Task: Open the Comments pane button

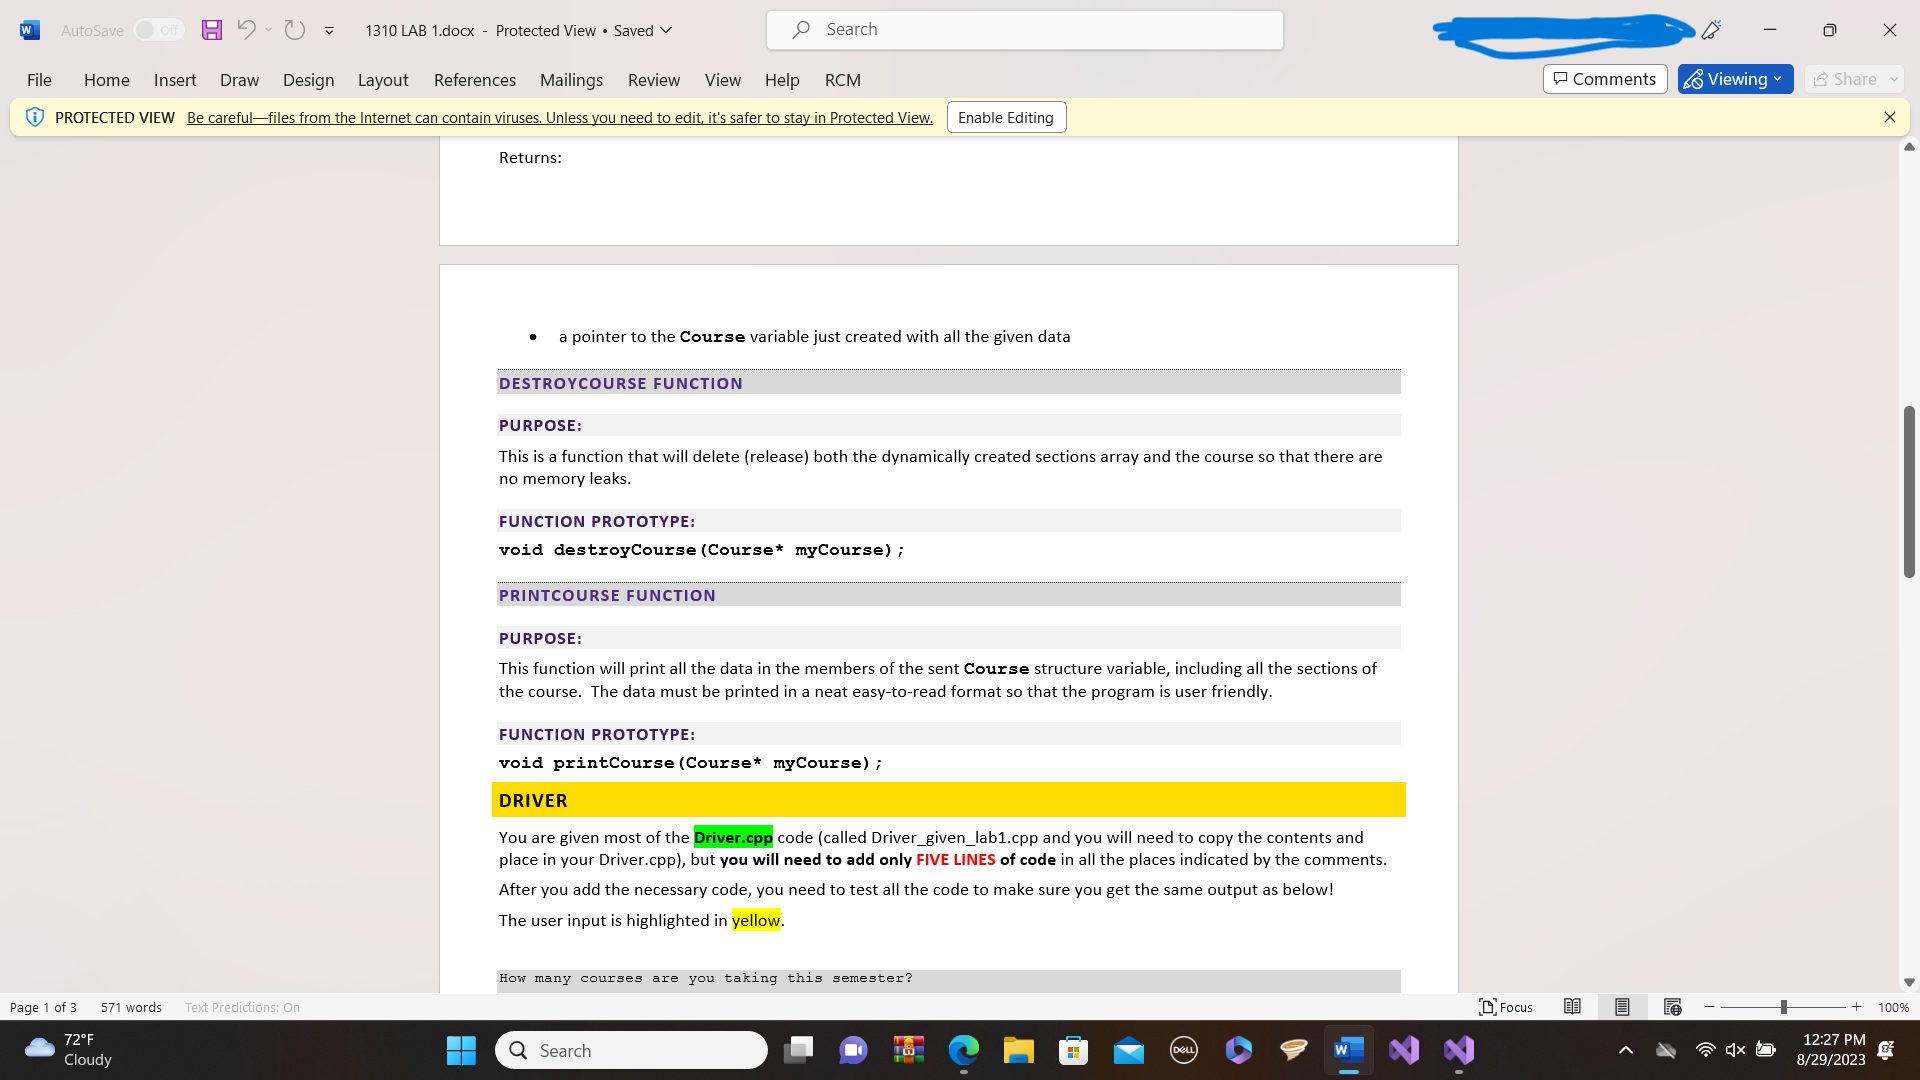Action: point(1604,79)
